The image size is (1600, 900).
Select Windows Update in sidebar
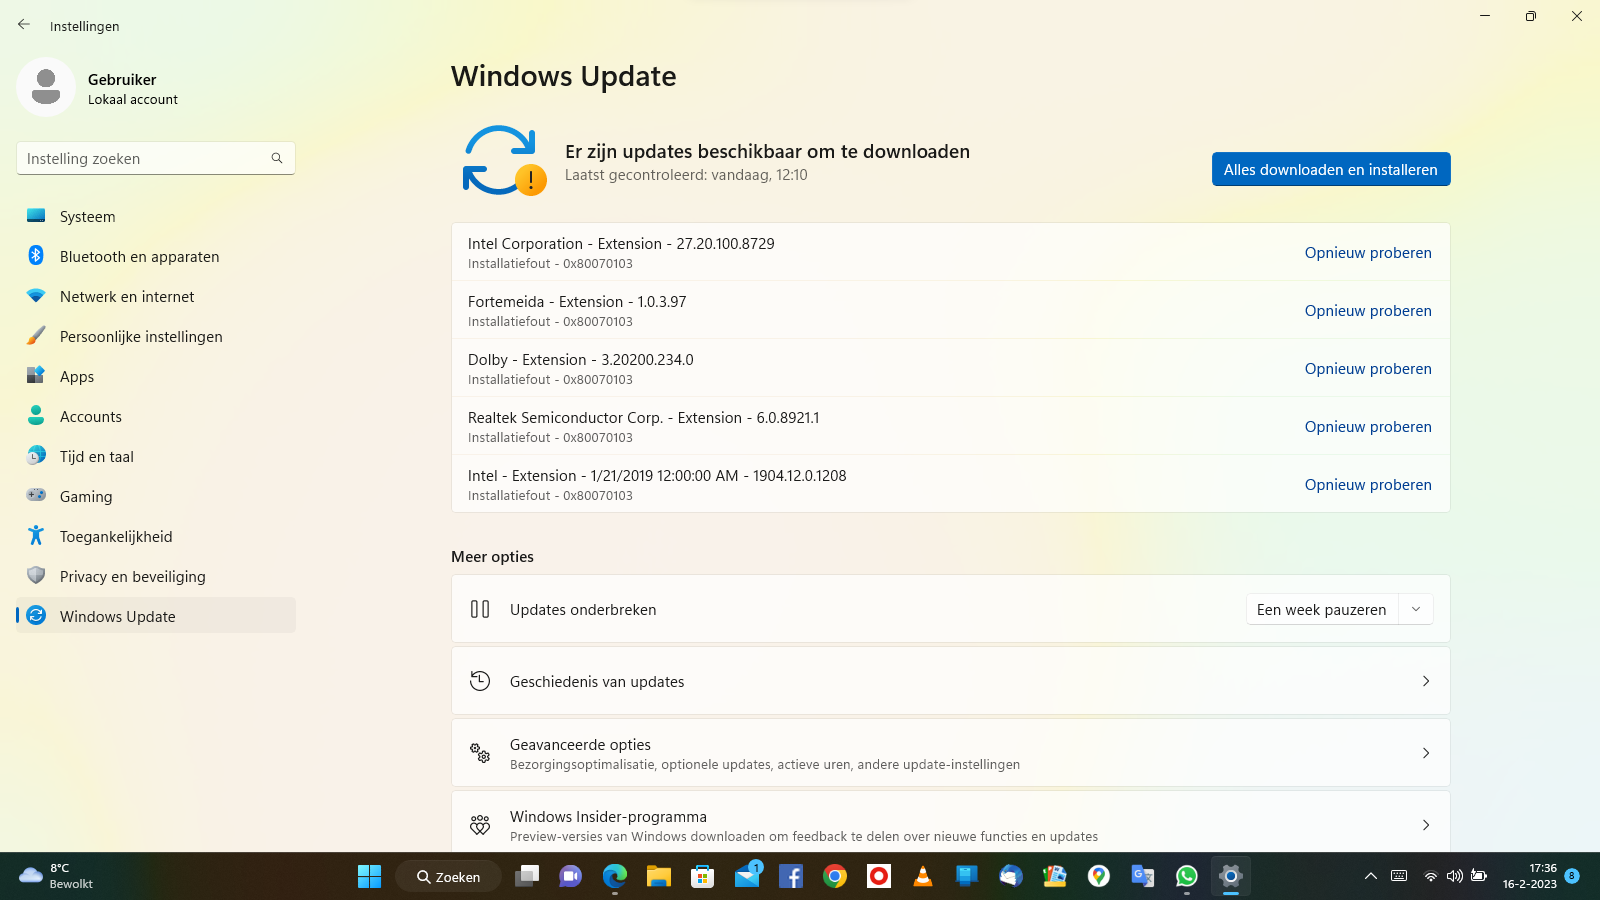tap(156, 616)
